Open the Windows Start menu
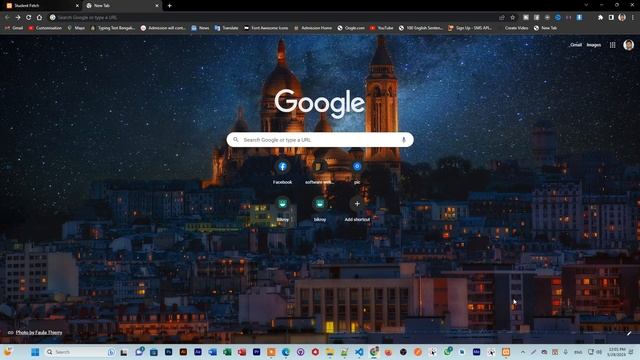This screenshot has height=360, width=640. pyautogui.click(x=35, y=352)
